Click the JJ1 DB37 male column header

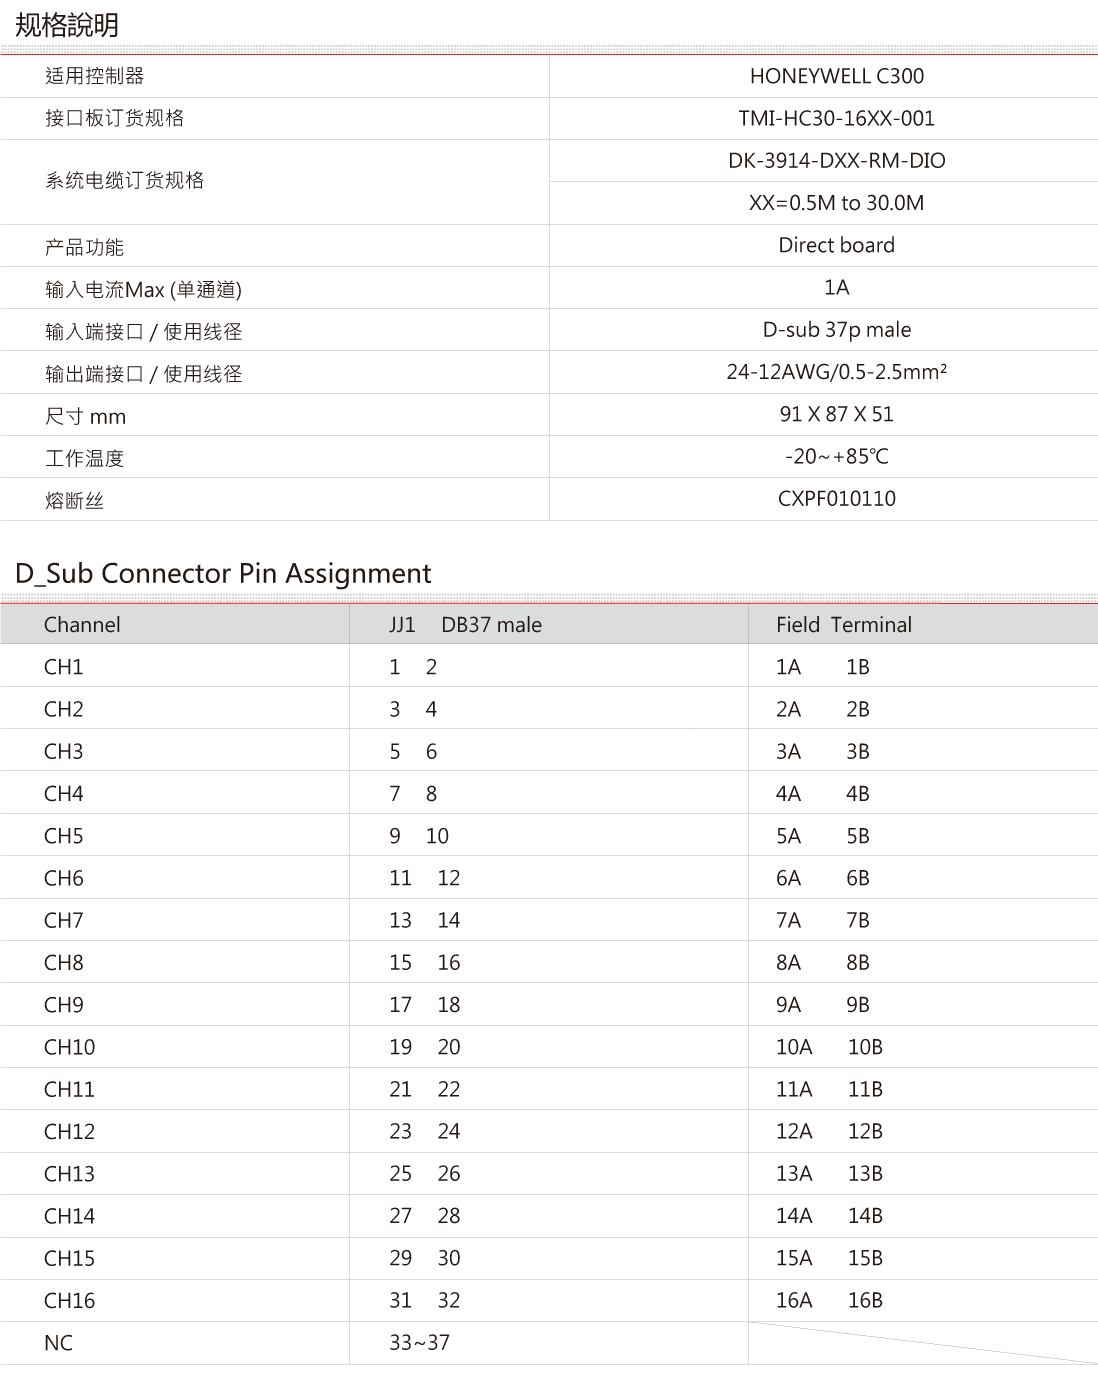pos(465,625)
